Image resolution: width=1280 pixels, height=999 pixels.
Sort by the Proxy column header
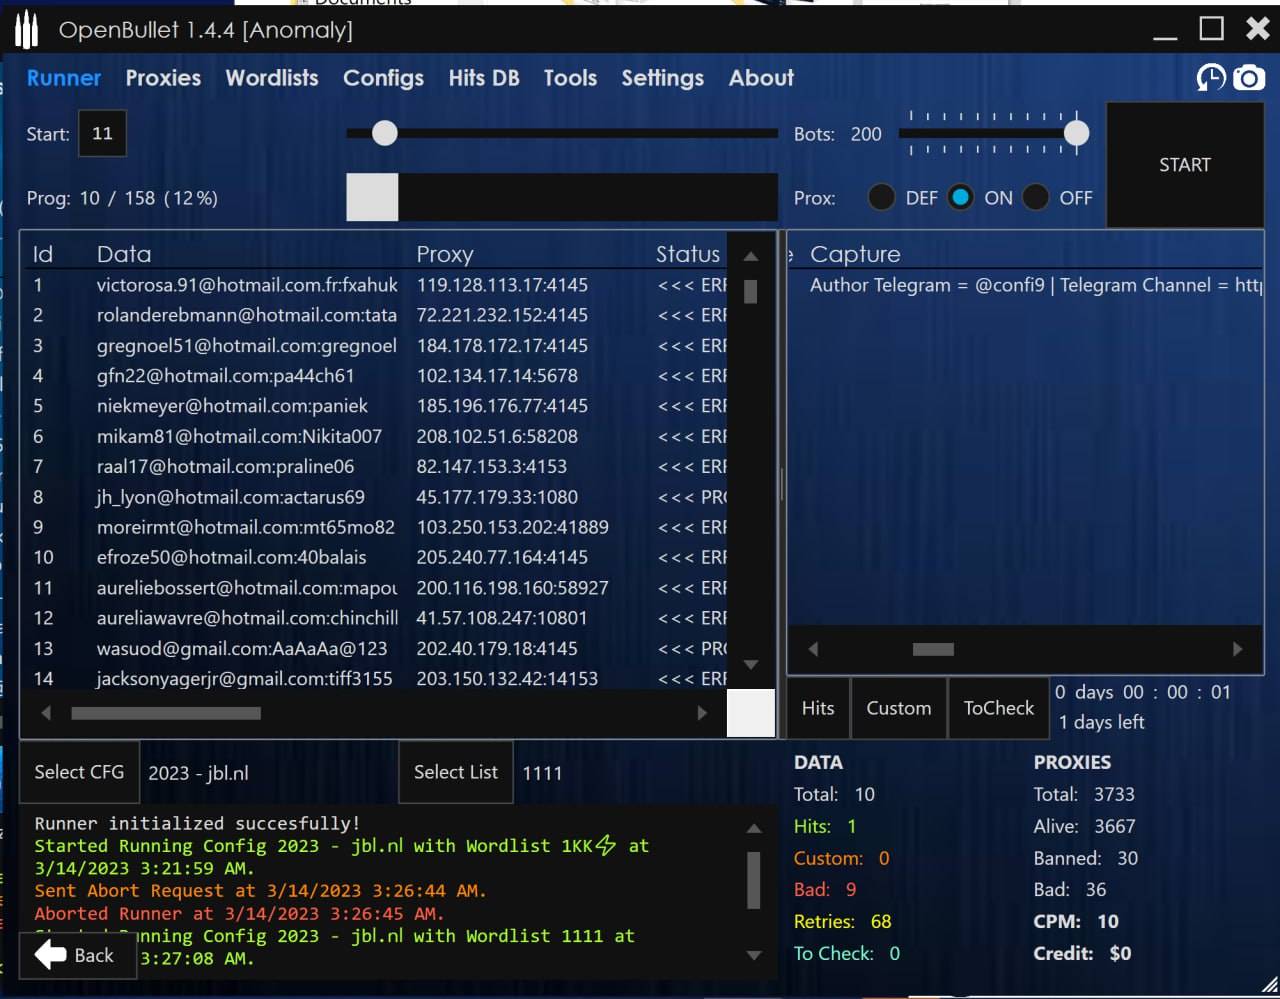point(445,254)
